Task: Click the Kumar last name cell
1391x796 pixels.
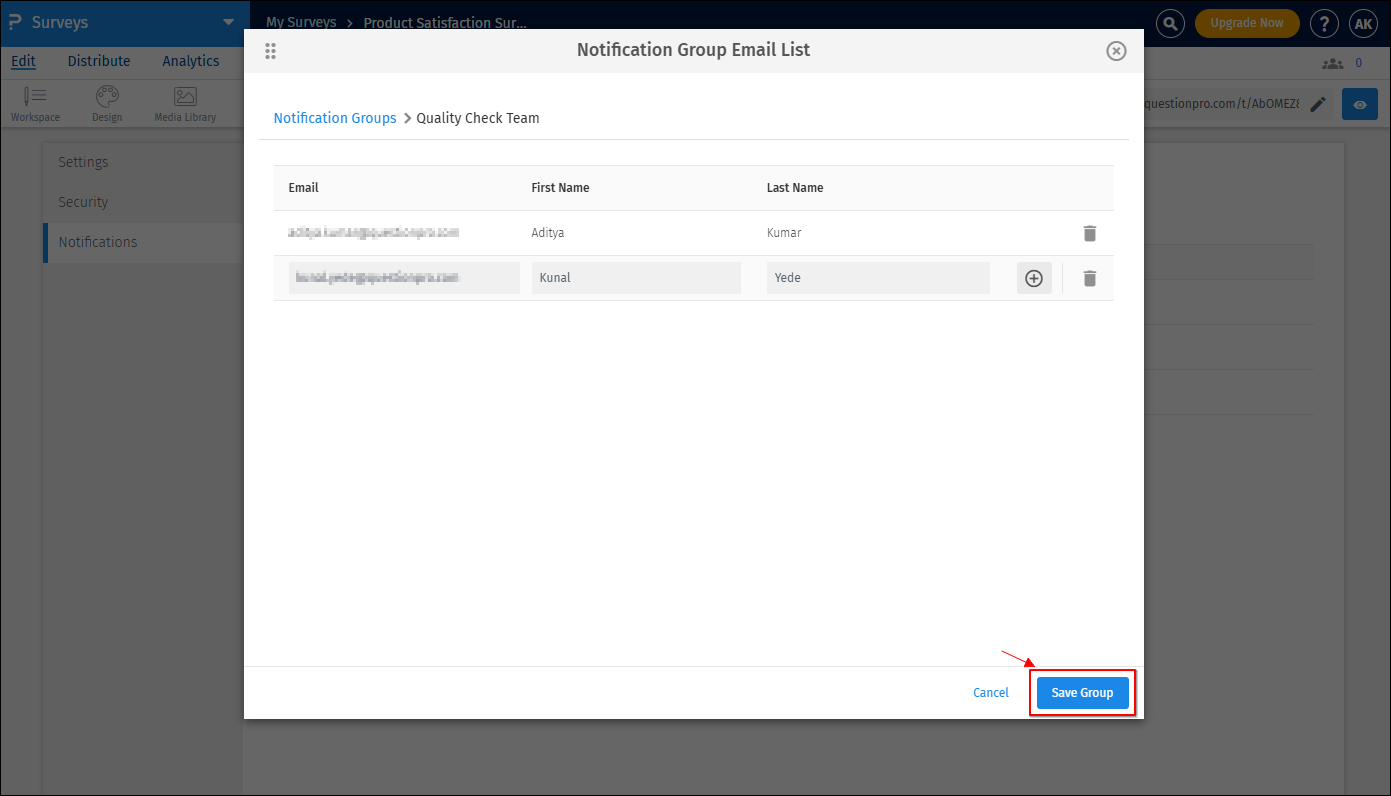Action: pyautogui.click(x=784, y=233)
